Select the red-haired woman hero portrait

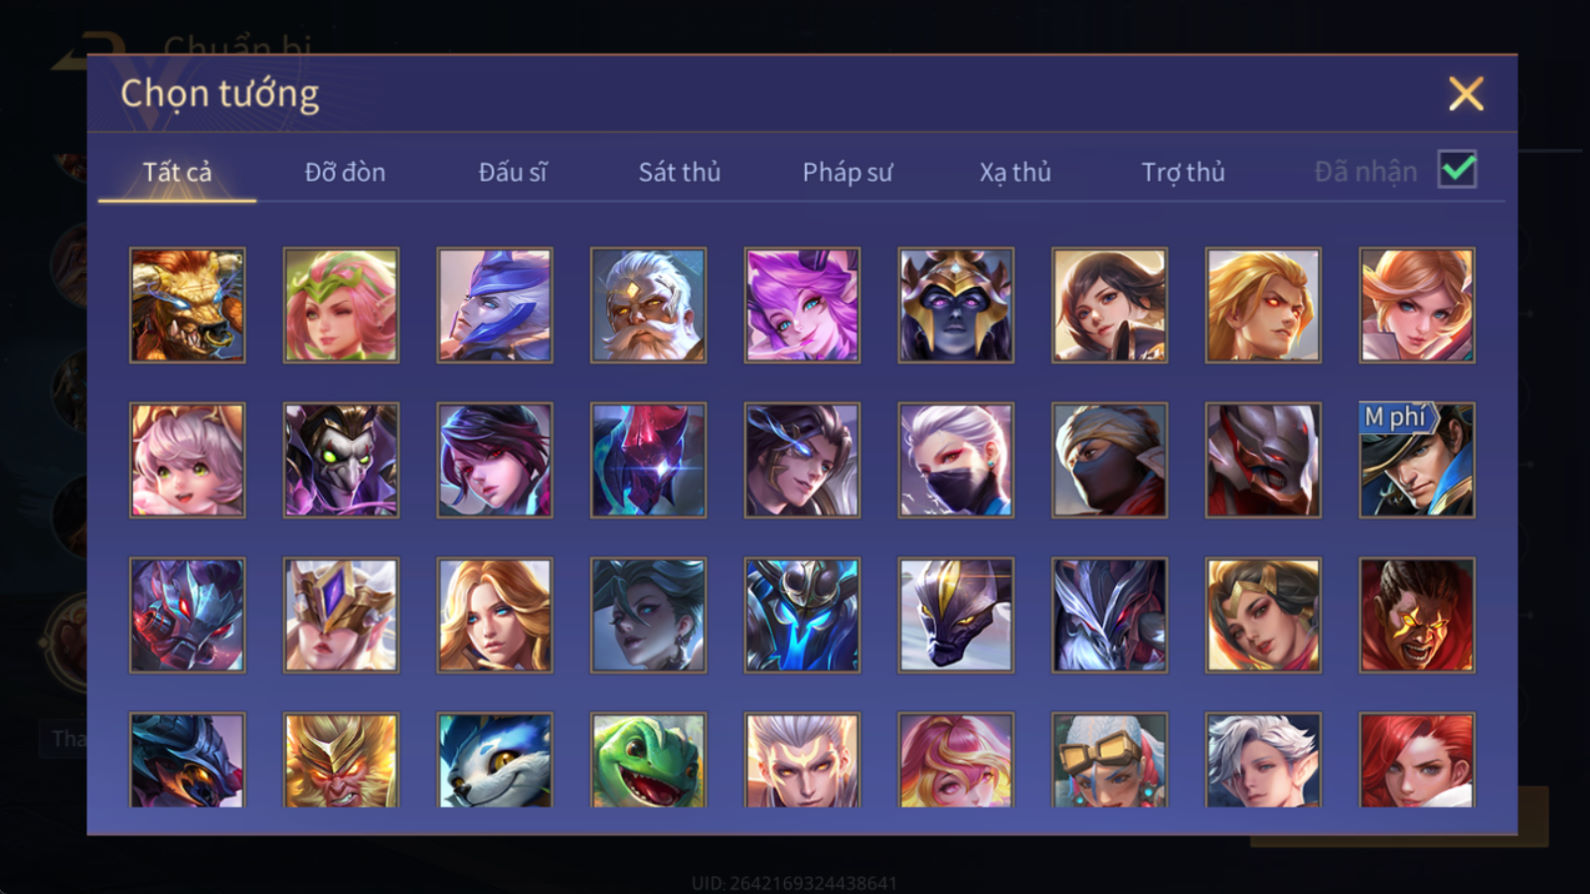click(1417, 760)
